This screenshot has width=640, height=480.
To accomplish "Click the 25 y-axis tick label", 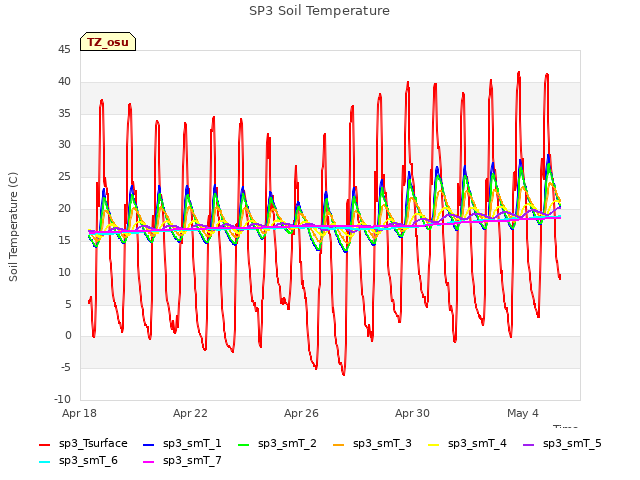I will click(x=64, y=177).
